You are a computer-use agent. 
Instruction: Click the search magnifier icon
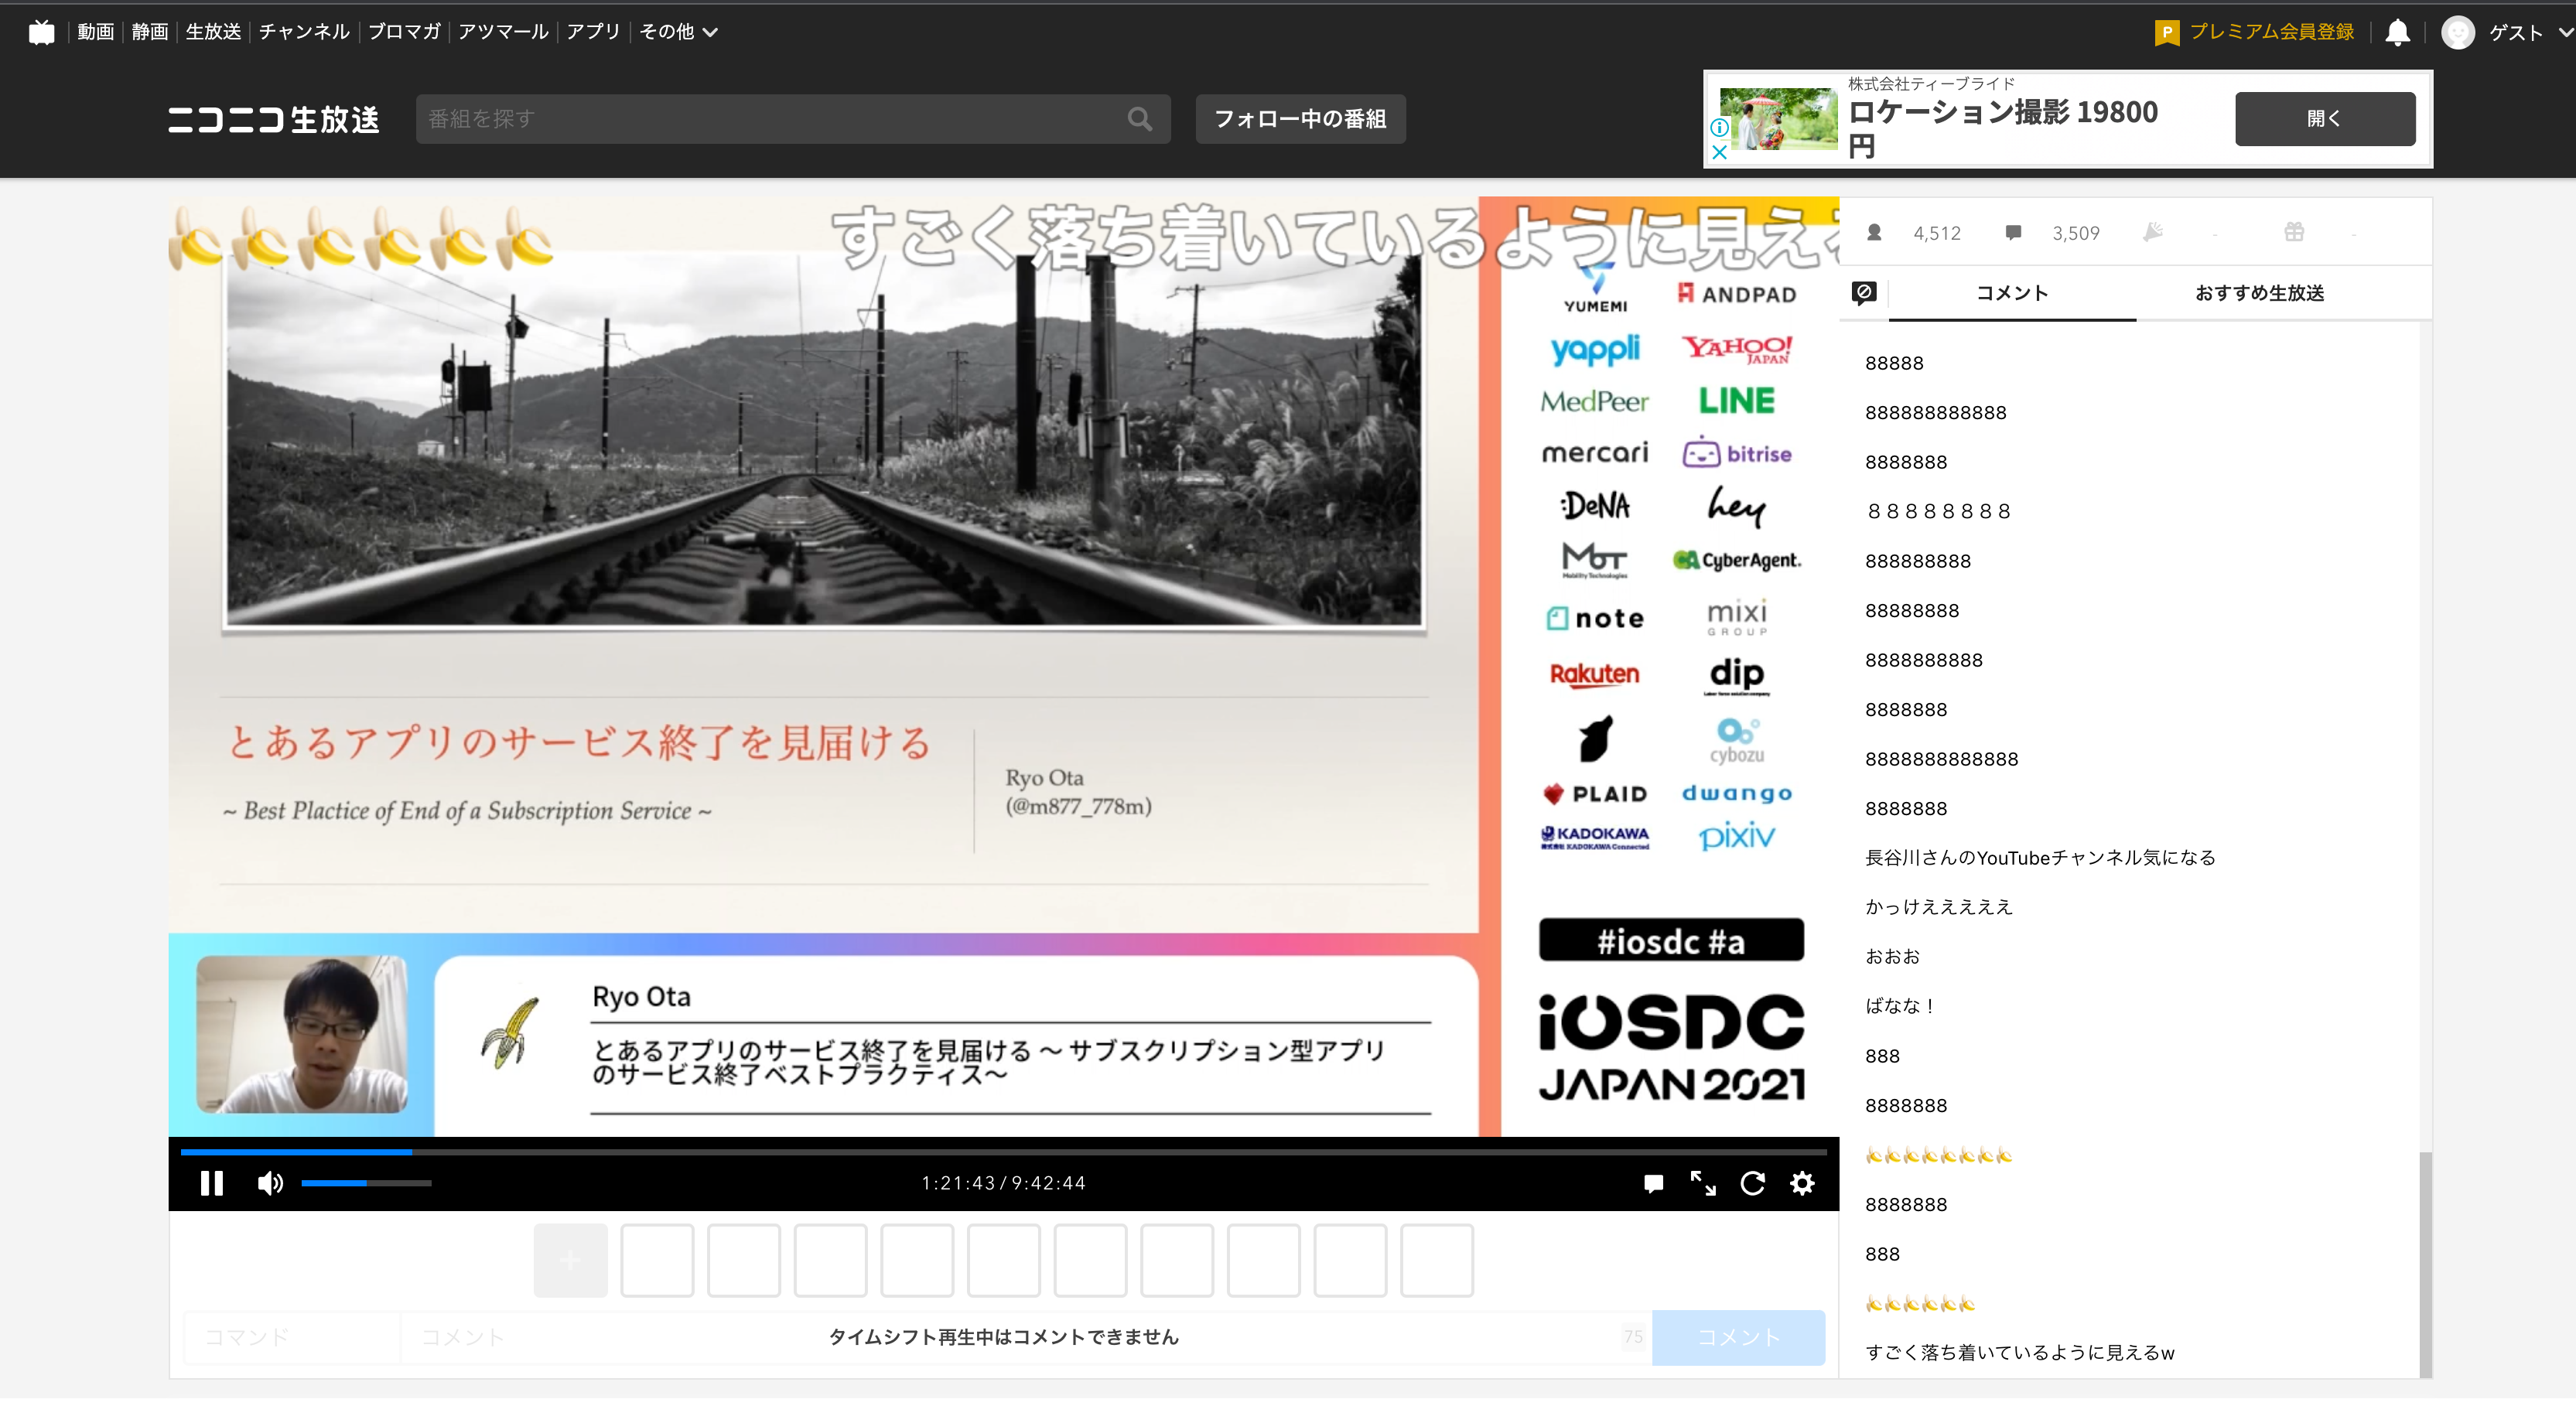pyautogui.click(x=1140, y=118)
